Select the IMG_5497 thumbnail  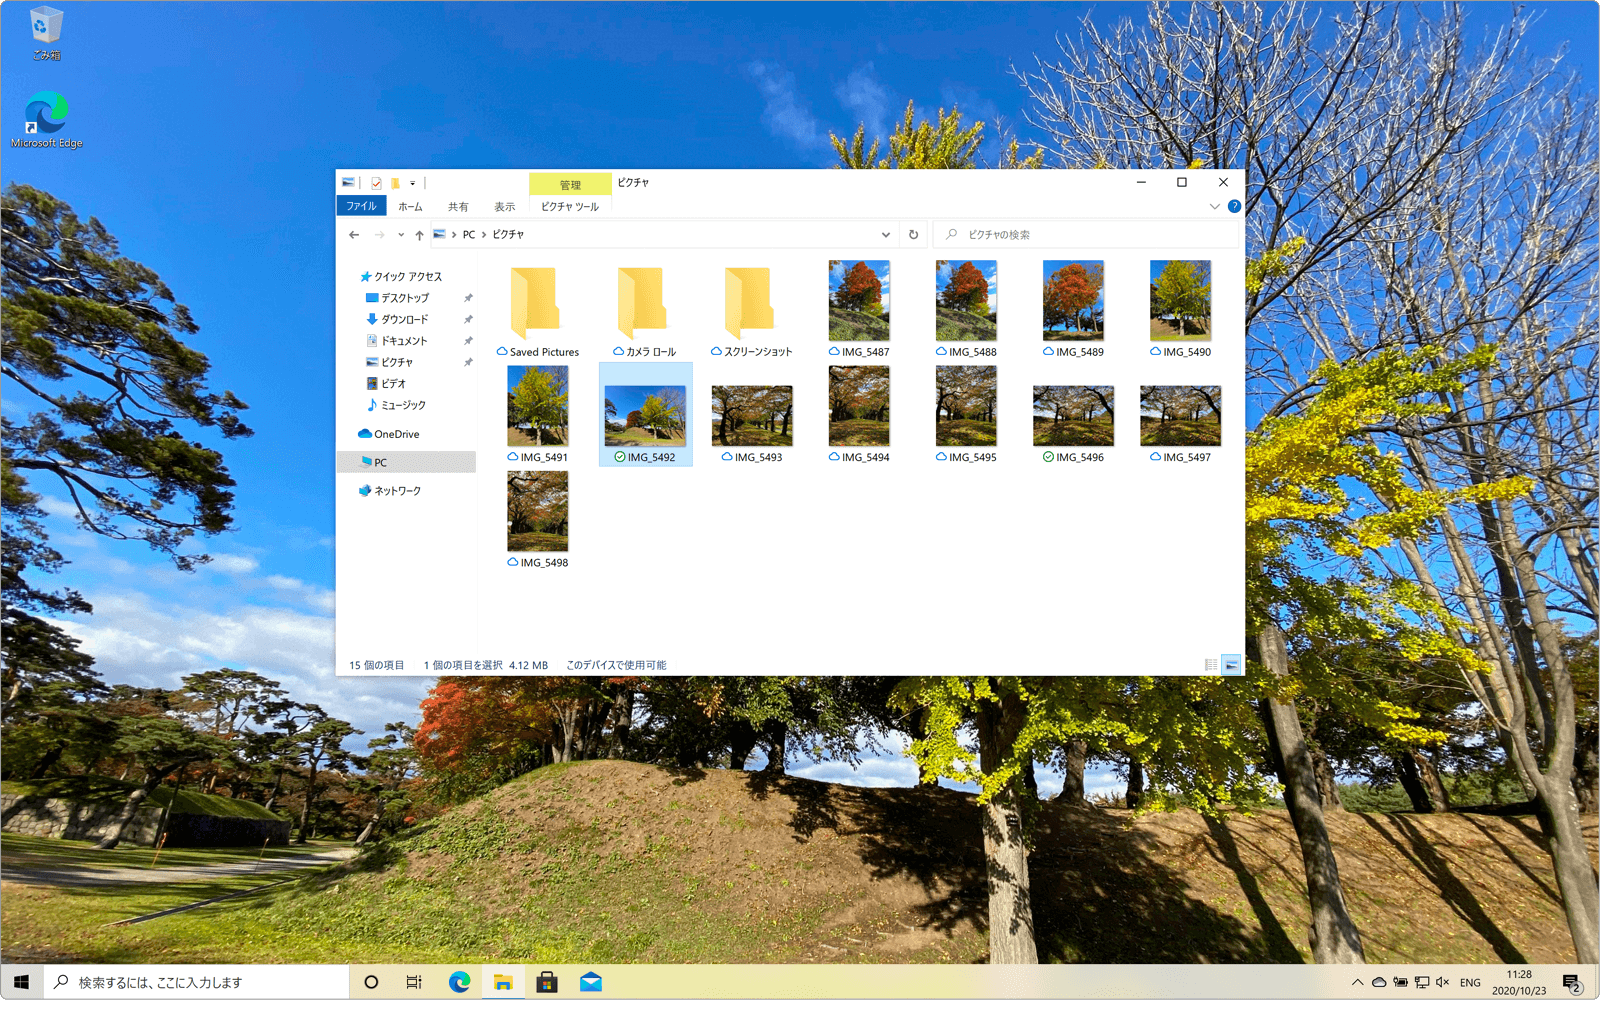point(1180,415)
